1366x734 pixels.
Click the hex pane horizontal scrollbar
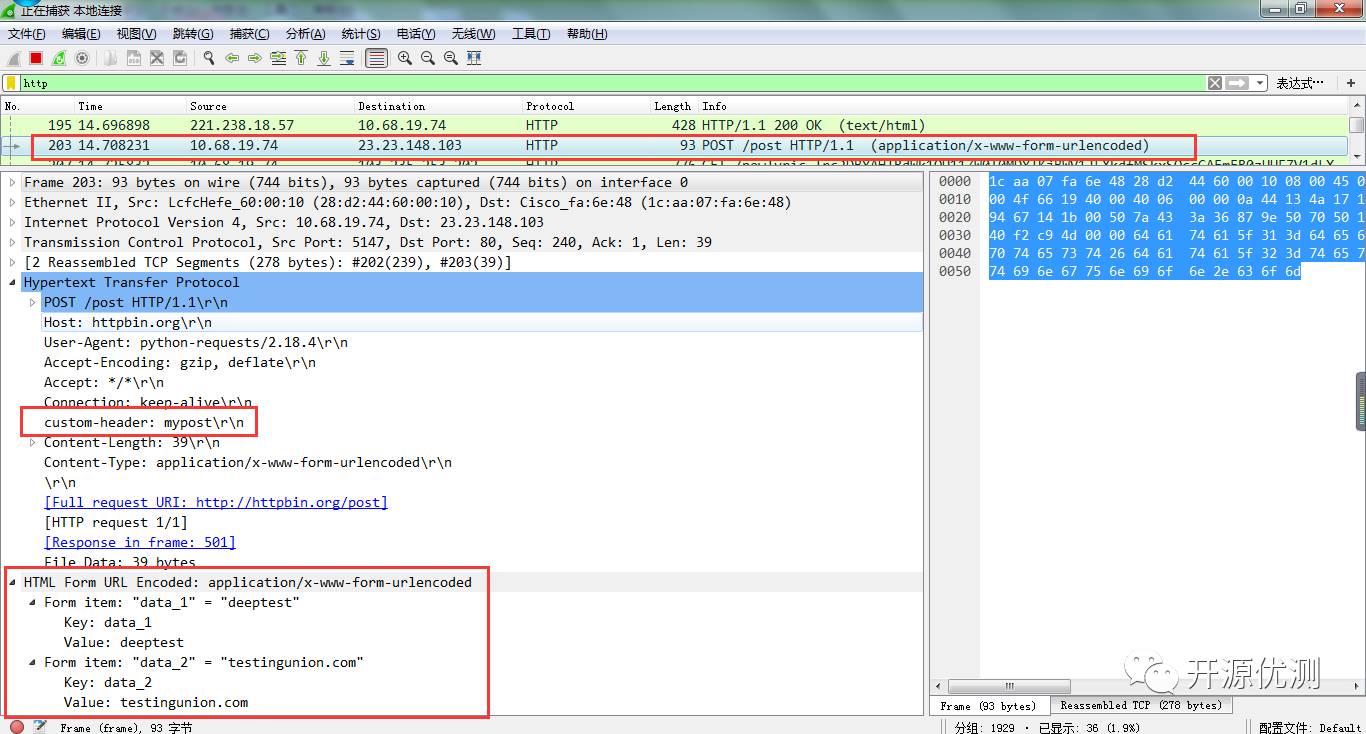(x=1010, y=687)
